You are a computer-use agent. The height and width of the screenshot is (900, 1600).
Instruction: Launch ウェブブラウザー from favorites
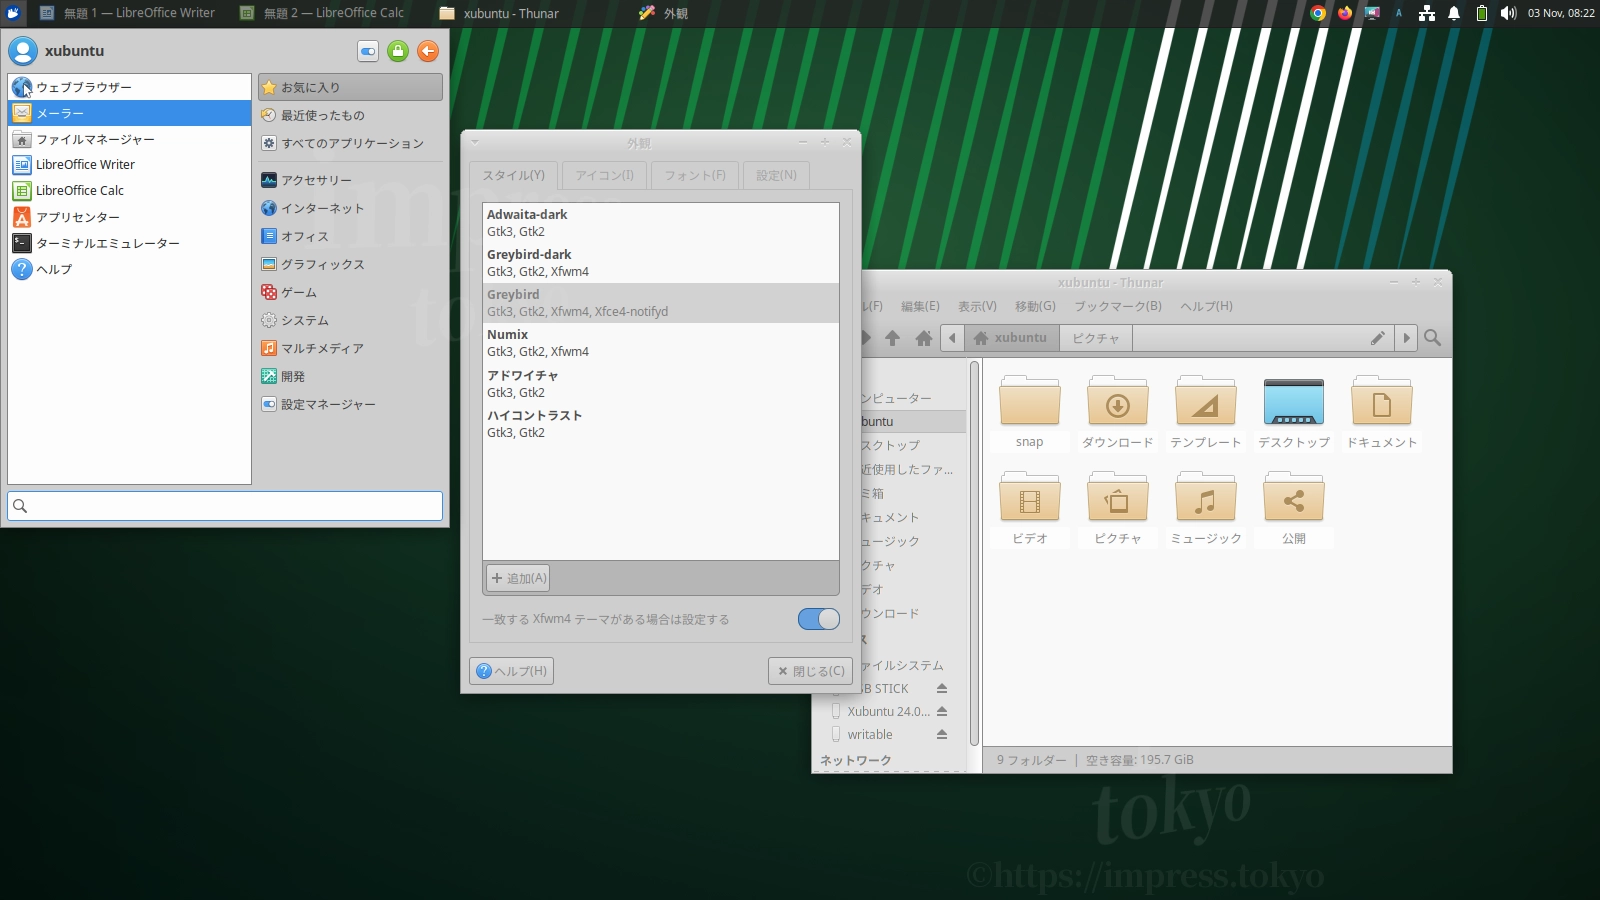point(129,87)
